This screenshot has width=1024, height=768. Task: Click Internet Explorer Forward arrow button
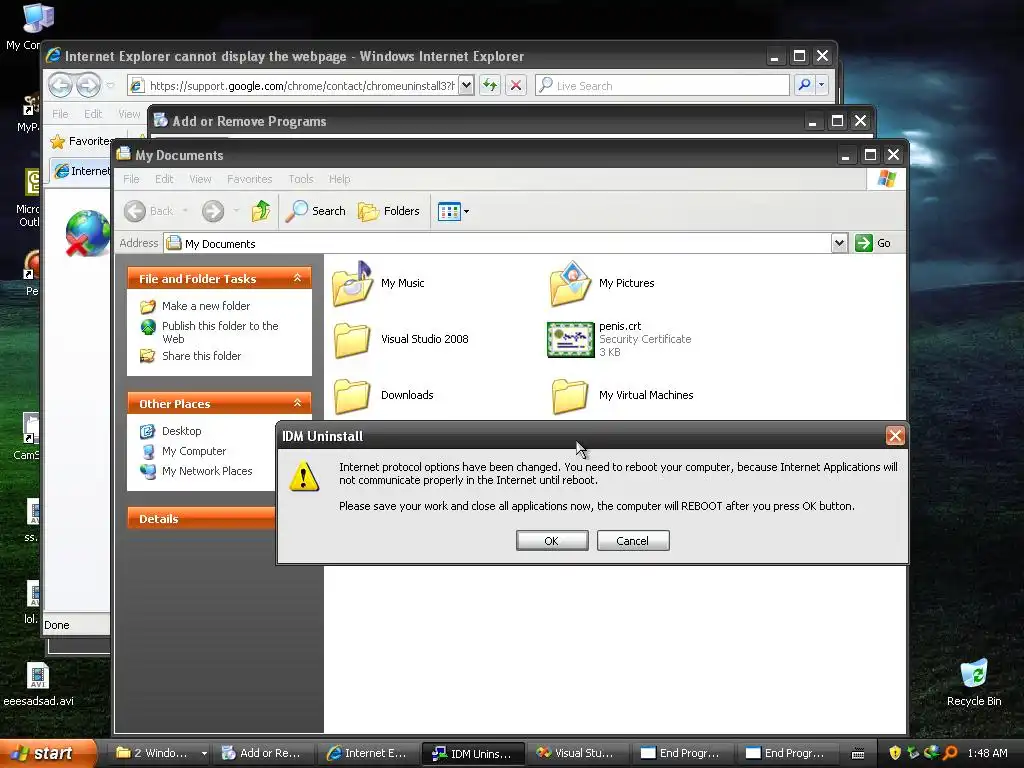pyautogui.click(x=88, y=85)
